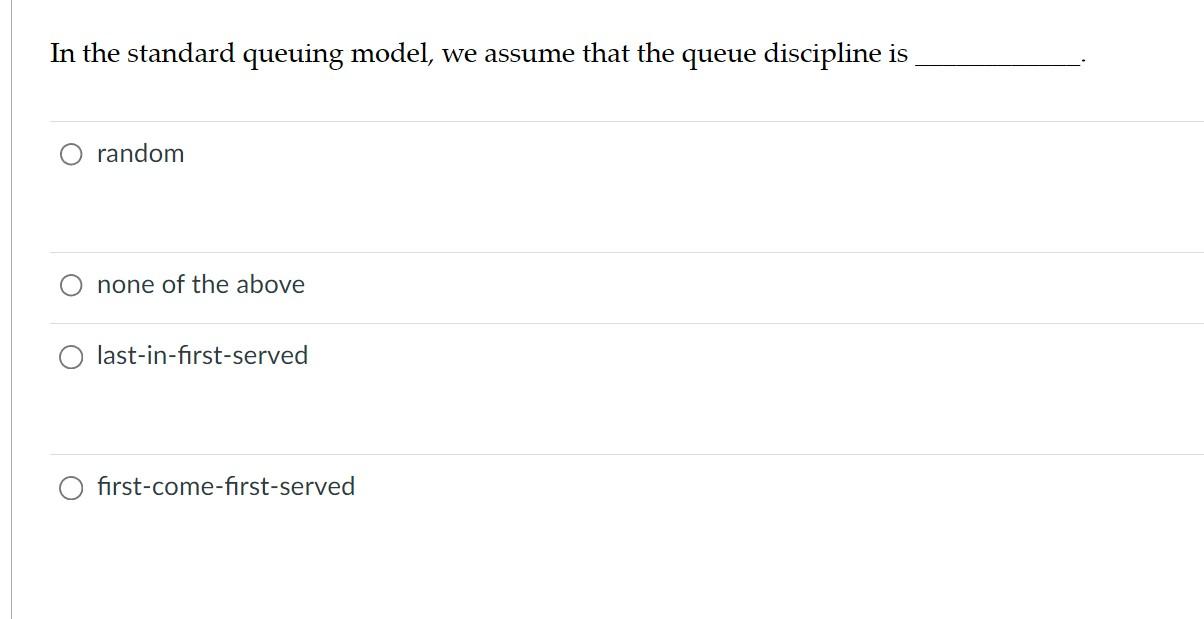Click the blank fill-in line

tap(995, 63)
